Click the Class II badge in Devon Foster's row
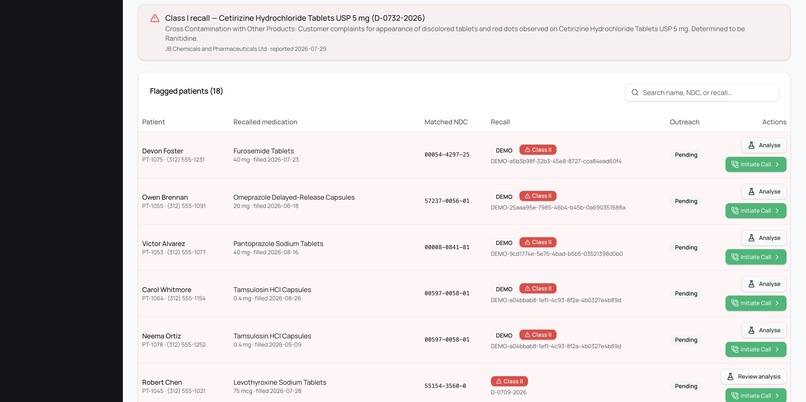This screenshot has height=402, width=806. tap(538, 150)
